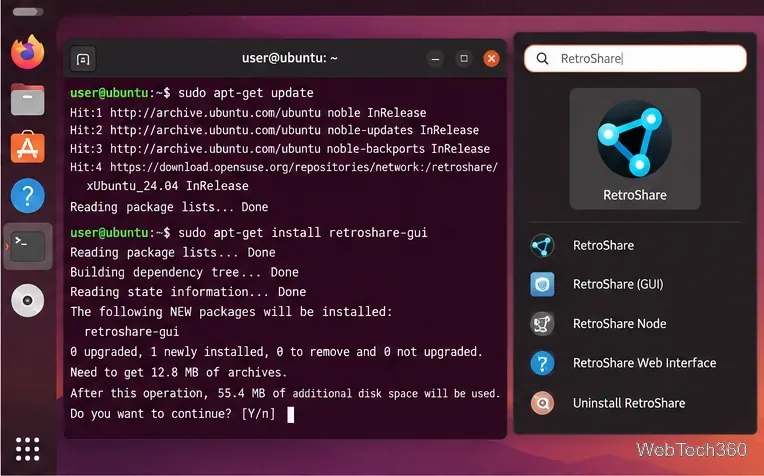This screenshot has width=764, height=476.
Task: Click "Need to get 12.8 MB" line
Action: (x=178, y=373)
